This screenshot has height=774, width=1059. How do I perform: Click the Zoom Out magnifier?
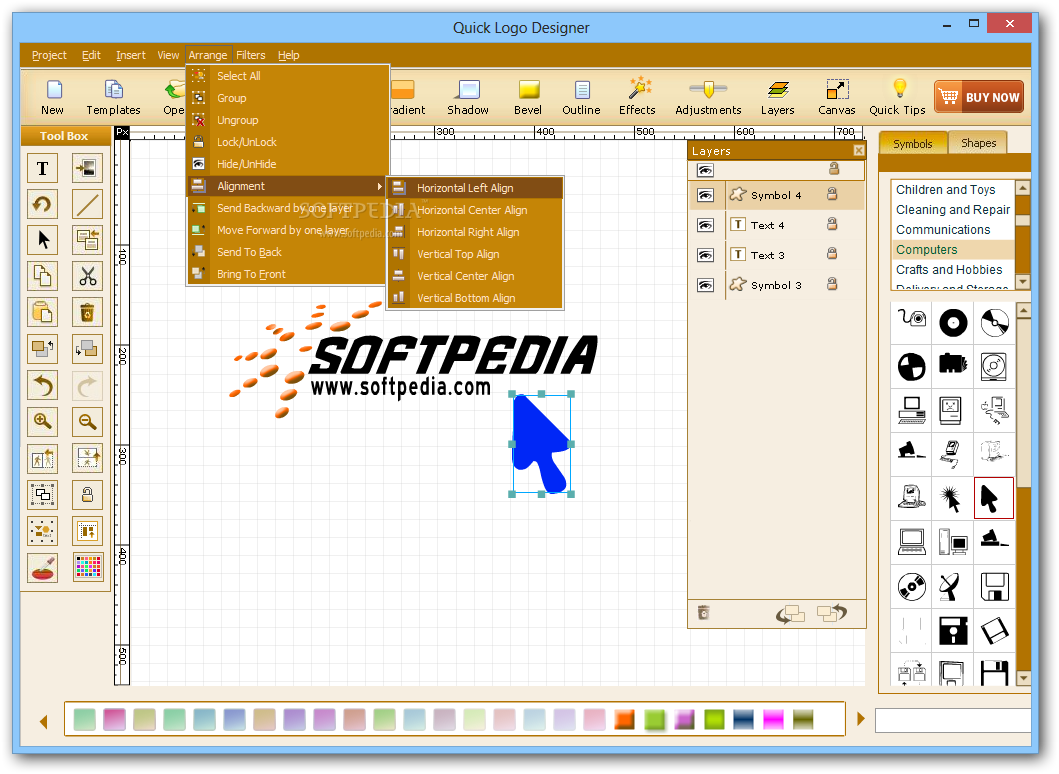tap(88, 422)
